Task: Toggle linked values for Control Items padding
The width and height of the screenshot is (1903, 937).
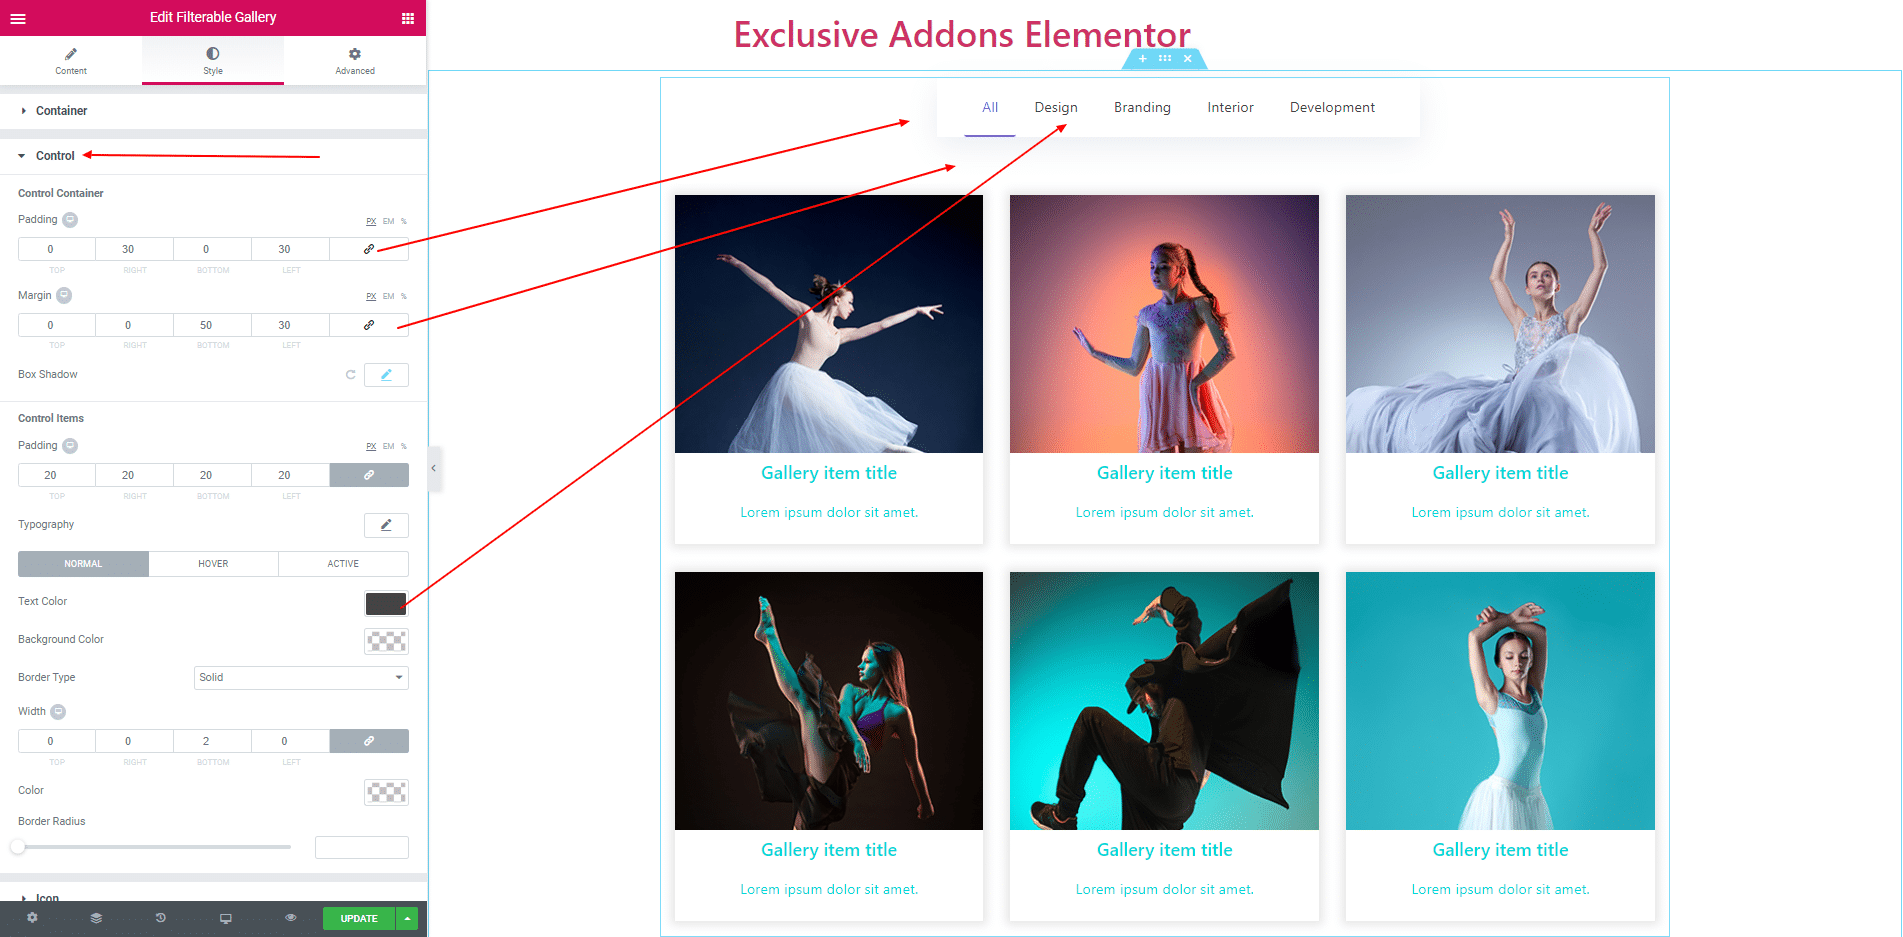Action: pos(369,475)
